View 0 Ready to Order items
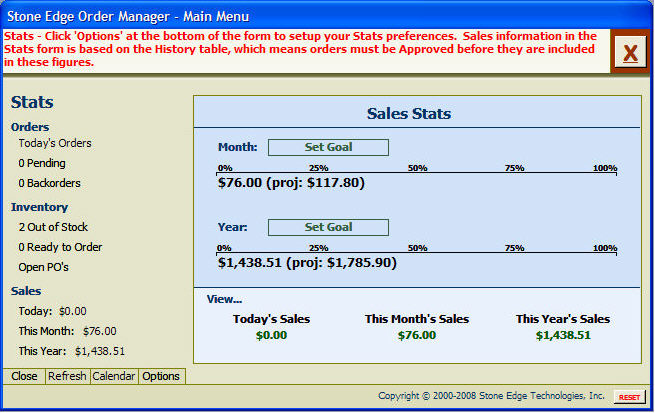 tap(60, 247)
